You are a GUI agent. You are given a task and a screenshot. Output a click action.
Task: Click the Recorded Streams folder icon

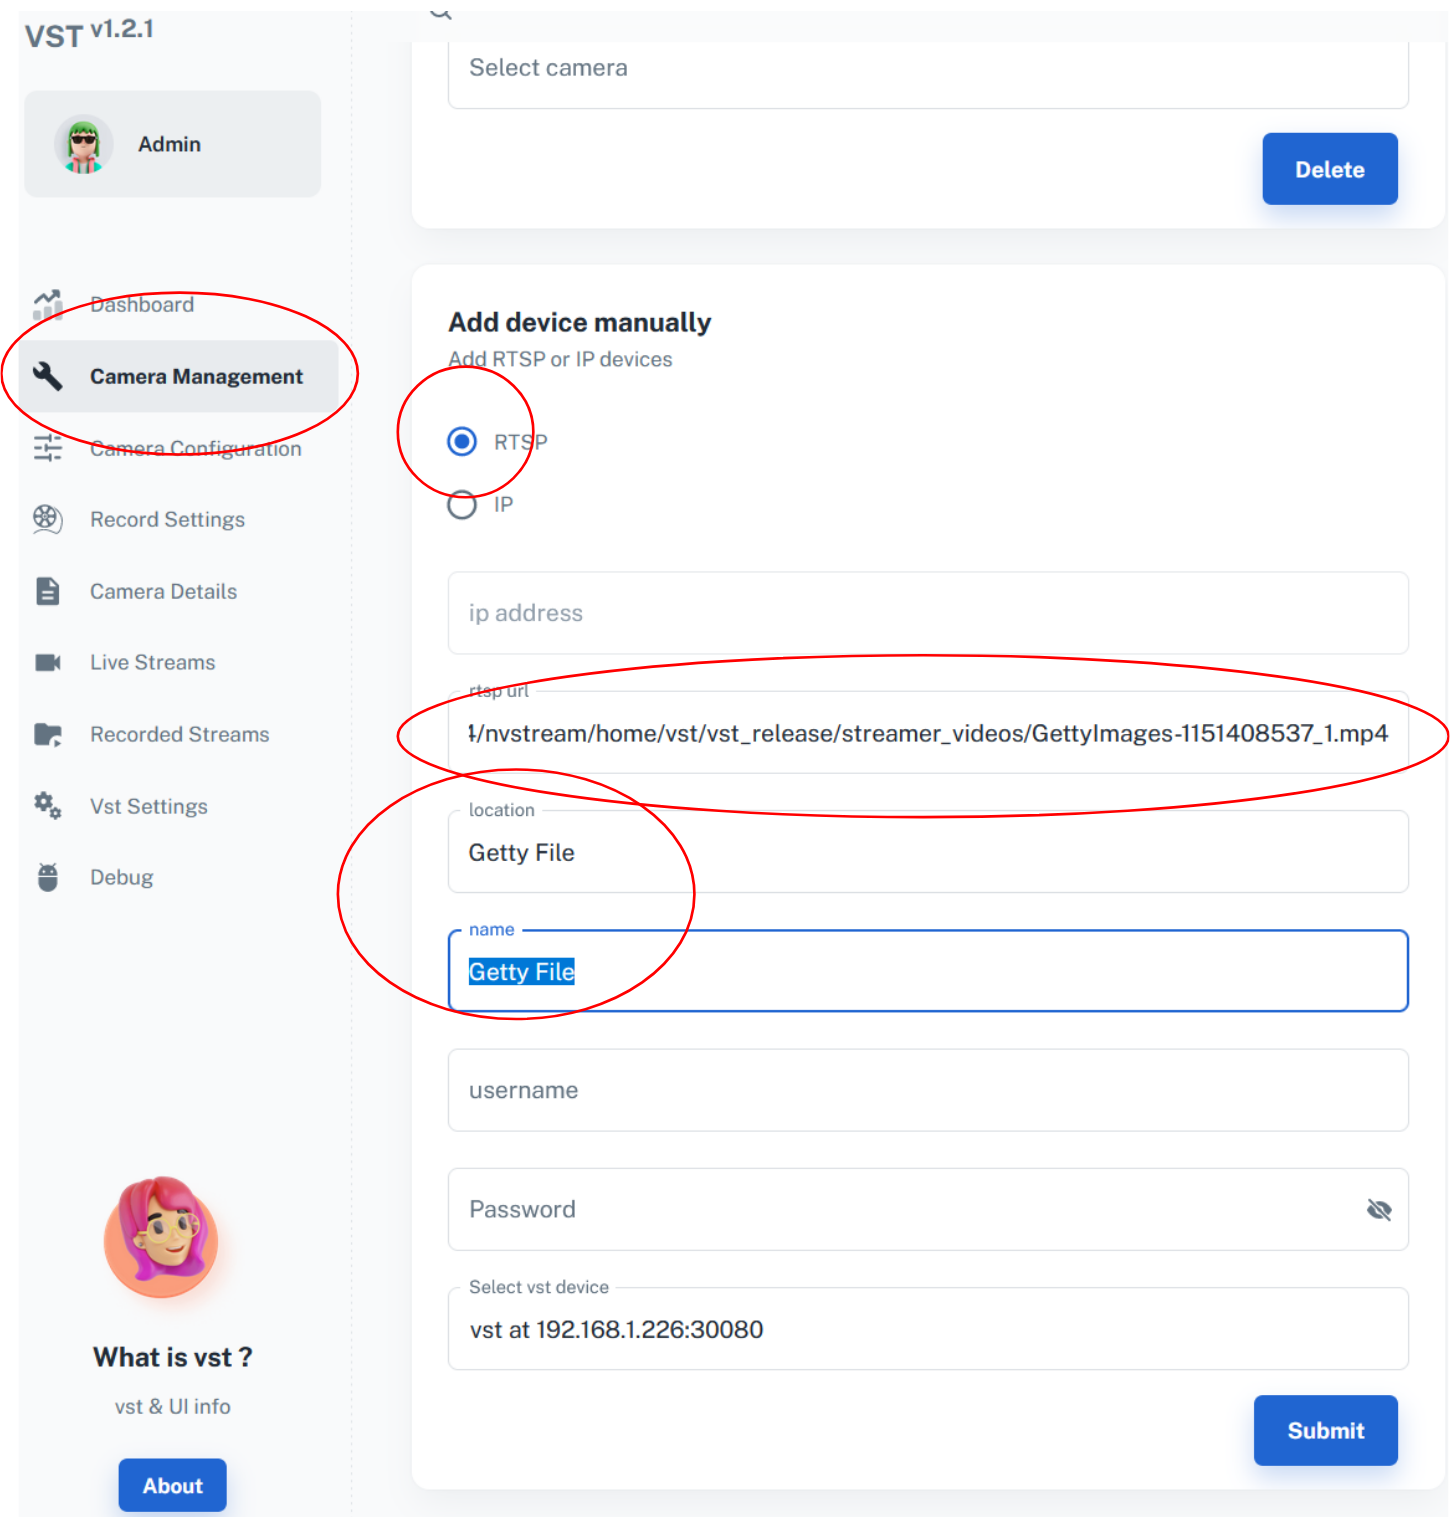pyautogui.click(x=48, y=734)
